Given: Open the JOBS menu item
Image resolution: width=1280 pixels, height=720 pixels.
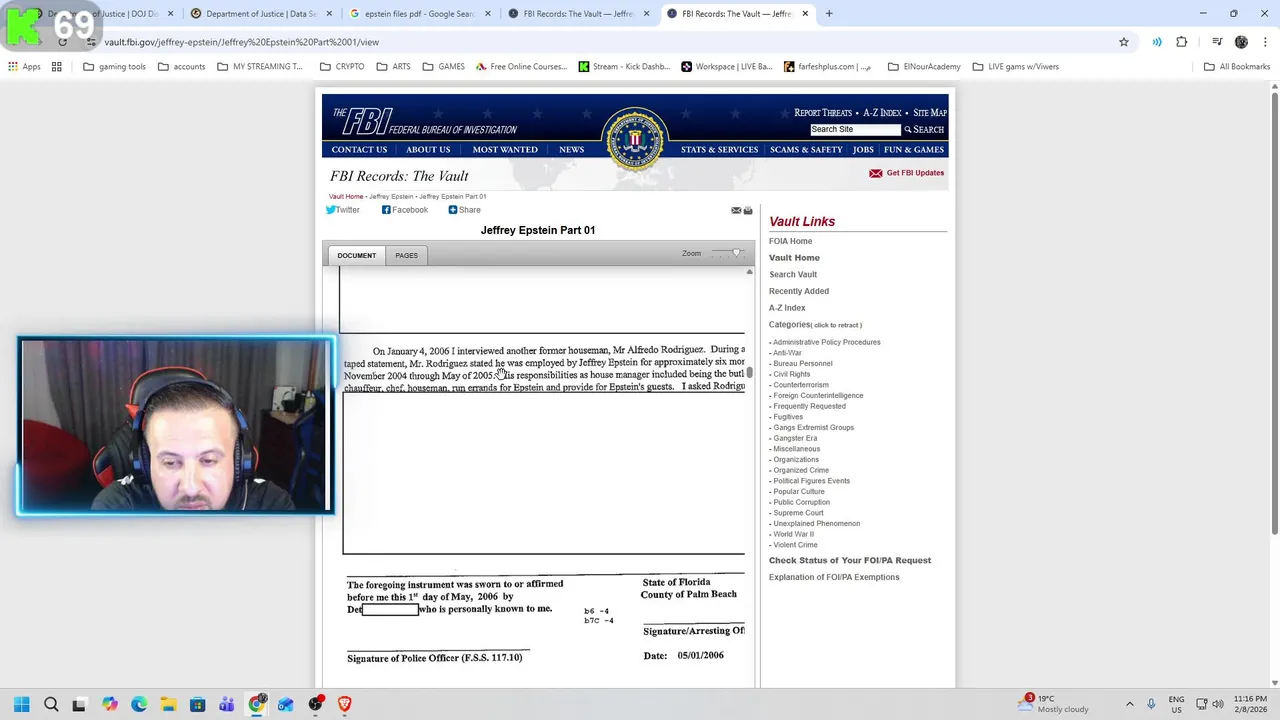Looking at the screenshot, I should tap(863, 150).
